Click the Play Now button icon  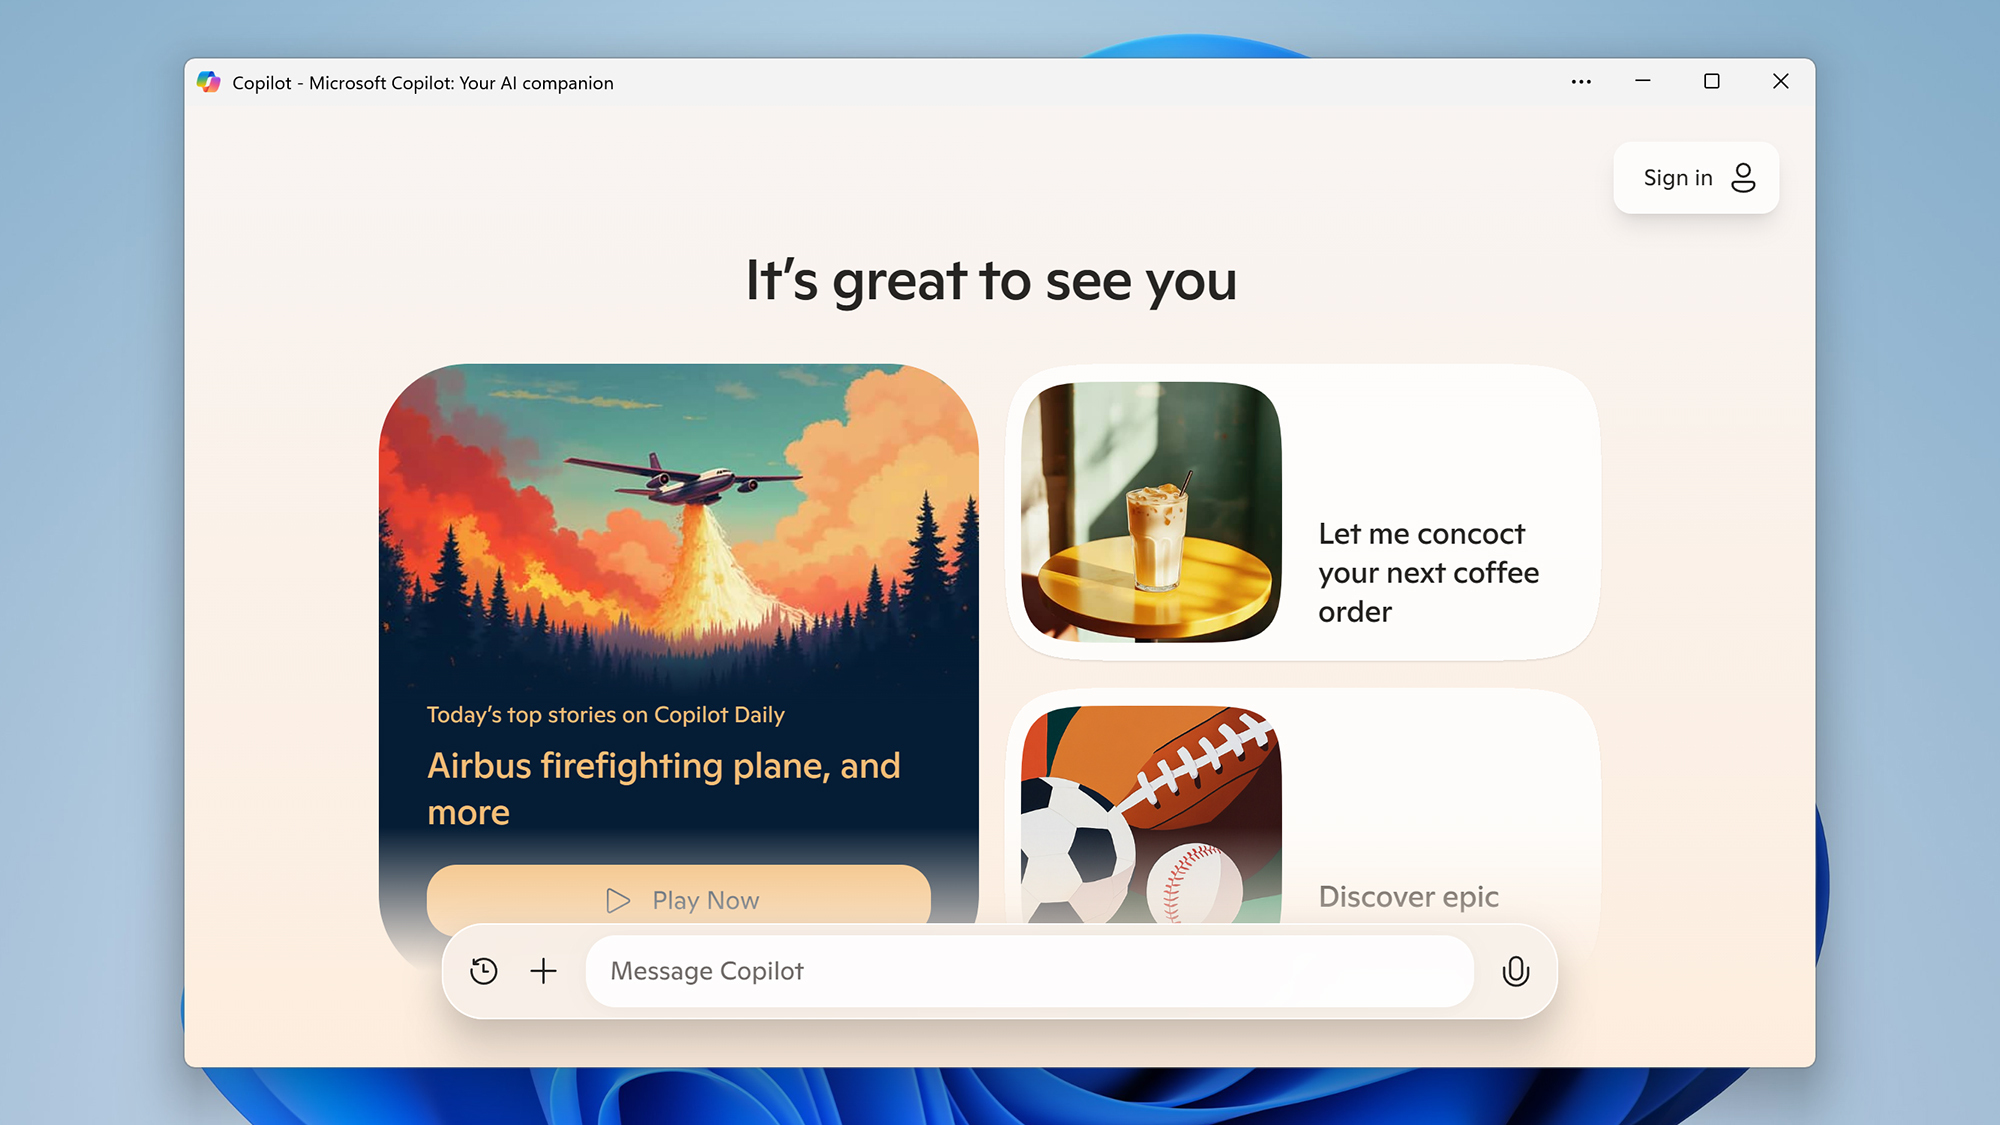618,901
